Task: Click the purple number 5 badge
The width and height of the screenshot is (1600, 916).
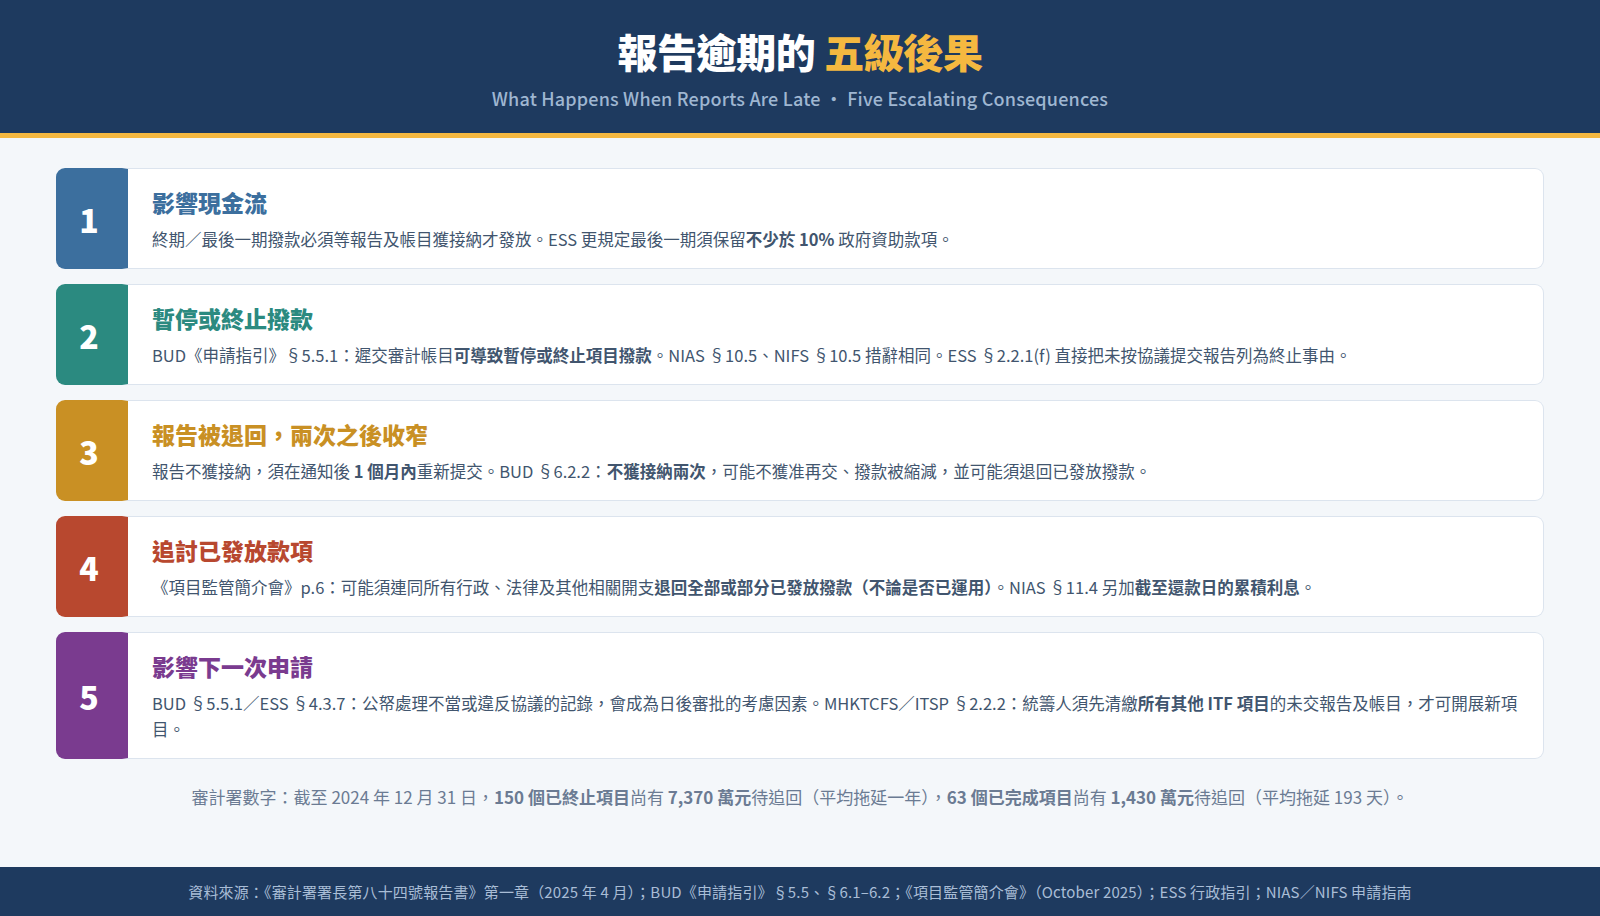Action: pyautogui.click(x=92, y=696)
